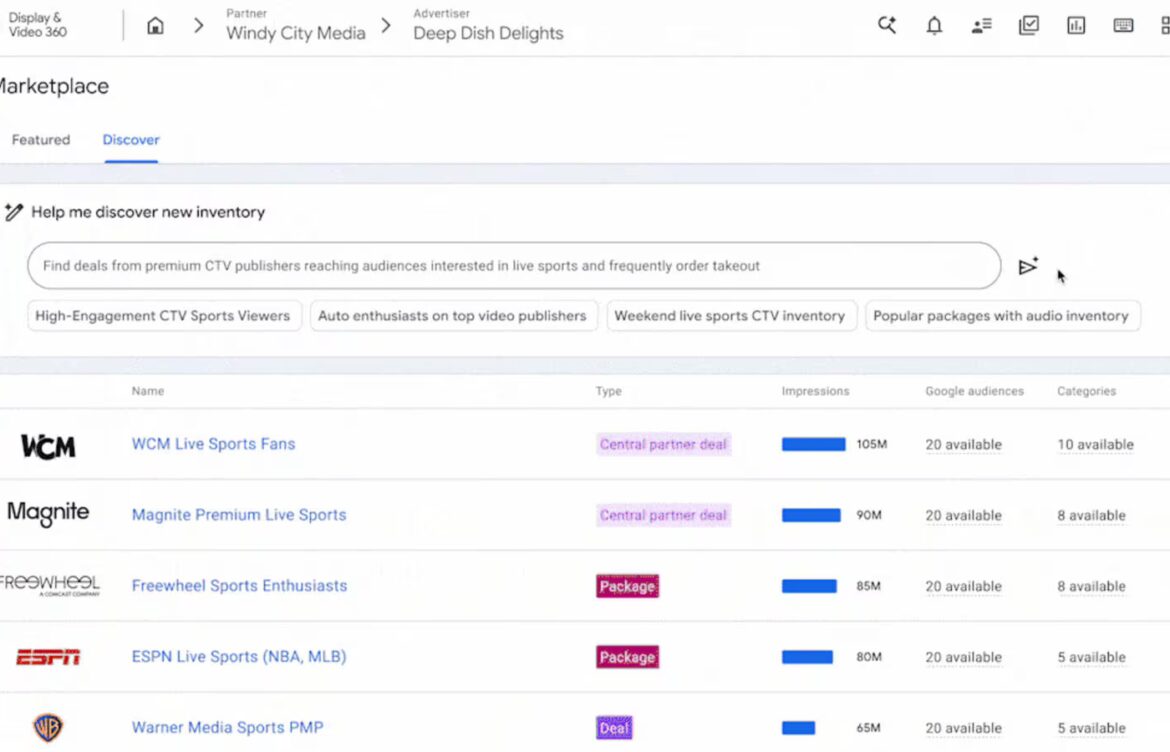Click 8 available categories for Freewheel
The height and width of the screenshot is (752, 1170).
1091,586
